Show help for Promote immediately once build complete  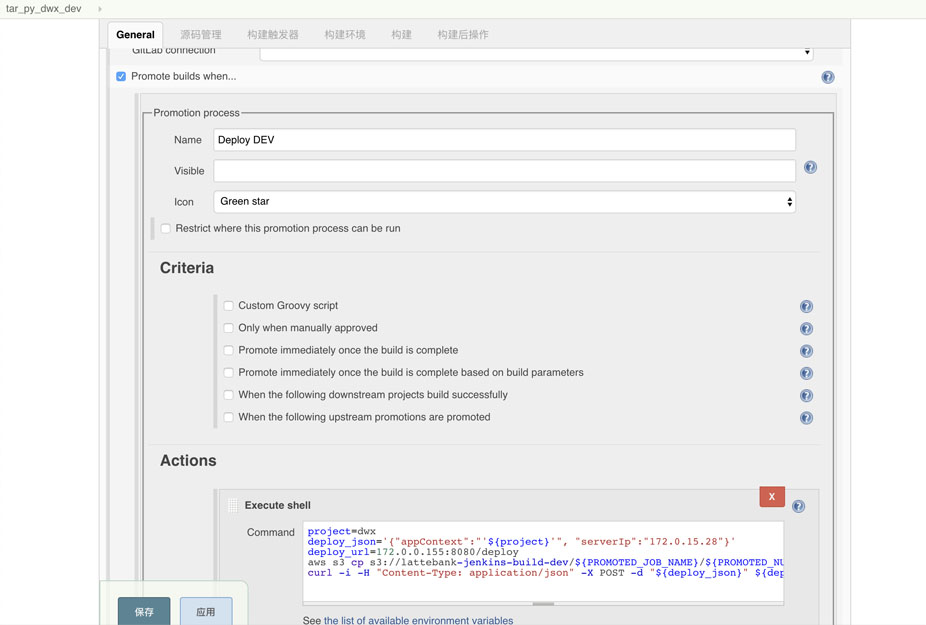click(x=806, y=351)
